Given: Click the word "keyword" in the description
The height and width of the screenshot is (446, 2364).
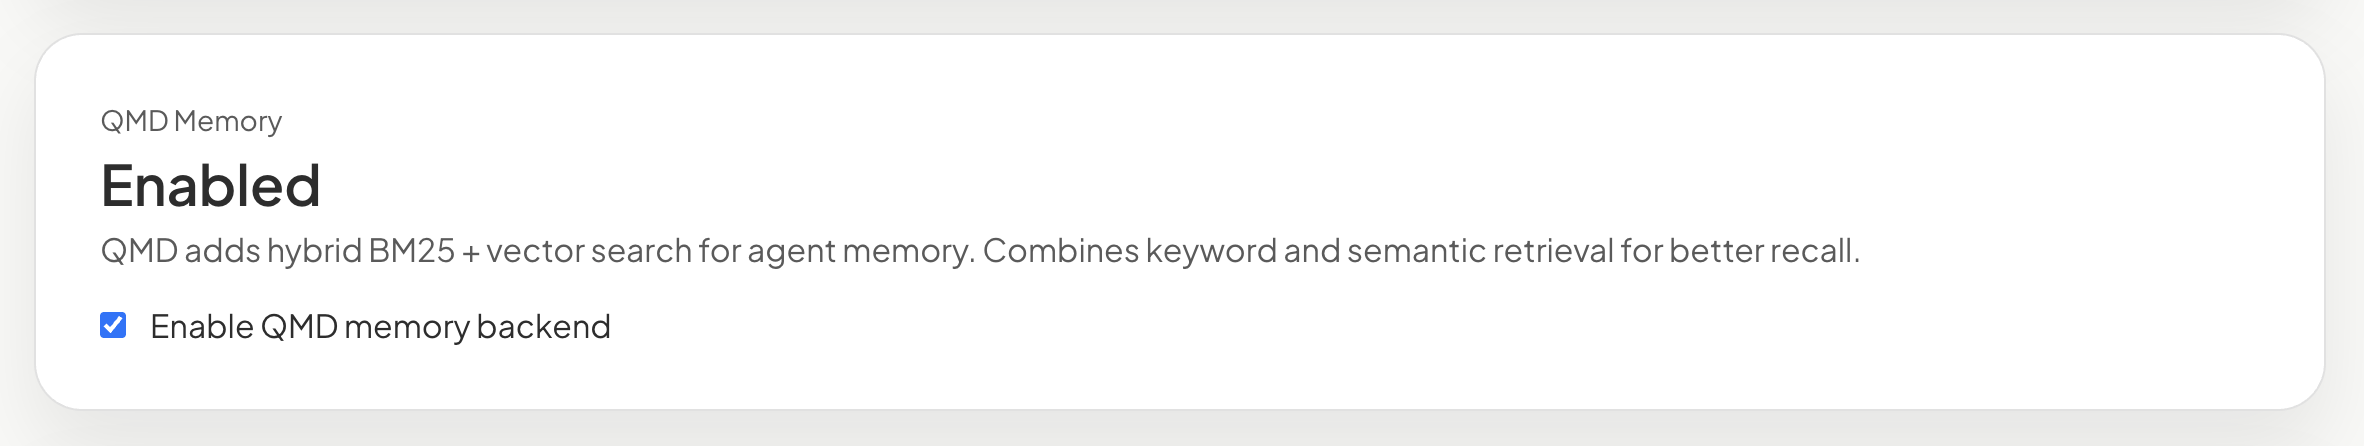Looking at the screenshot, I should pos(1211,251).
